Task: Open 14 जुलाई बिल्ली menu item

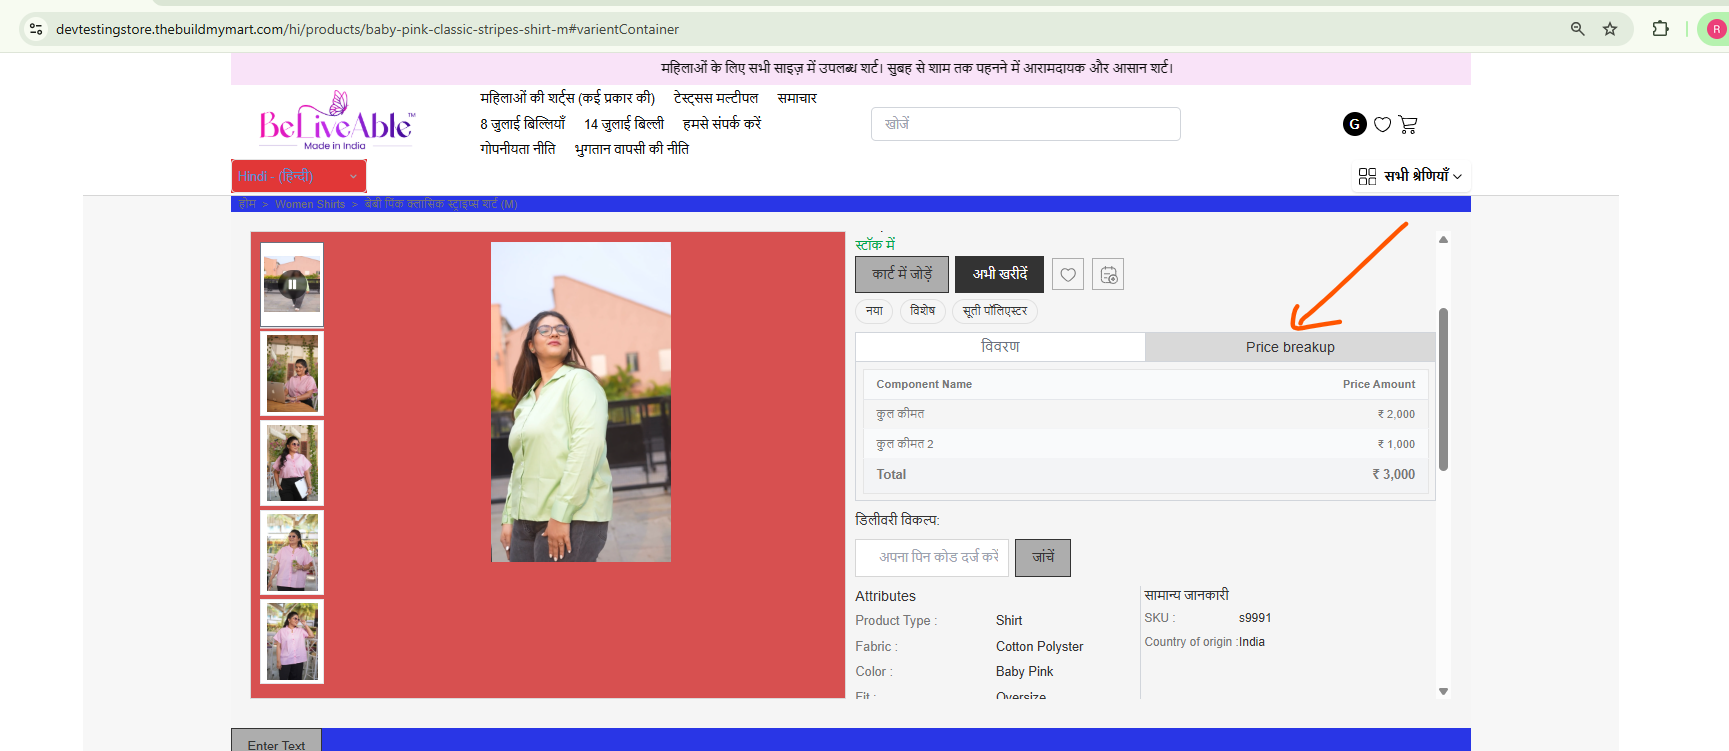Action: [624, 123]
